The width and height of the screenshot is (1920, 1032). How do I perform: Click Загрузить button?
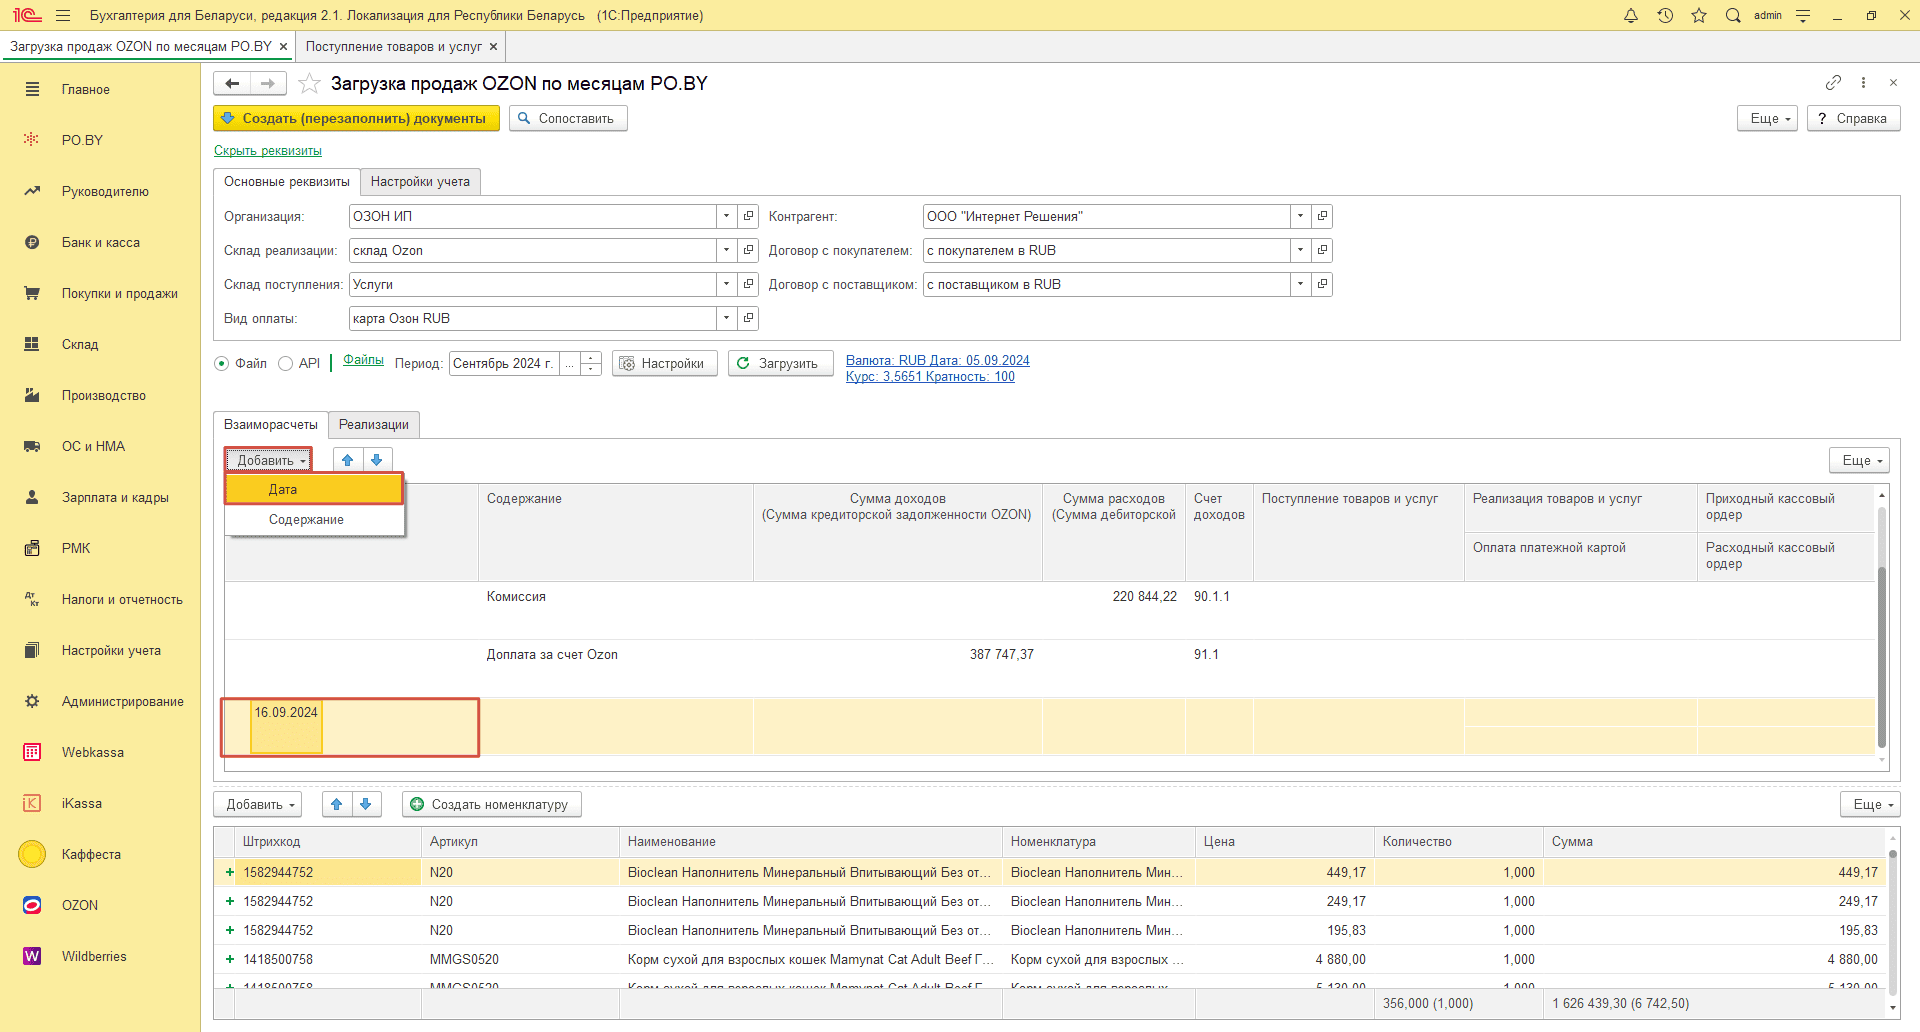point(781,364)
